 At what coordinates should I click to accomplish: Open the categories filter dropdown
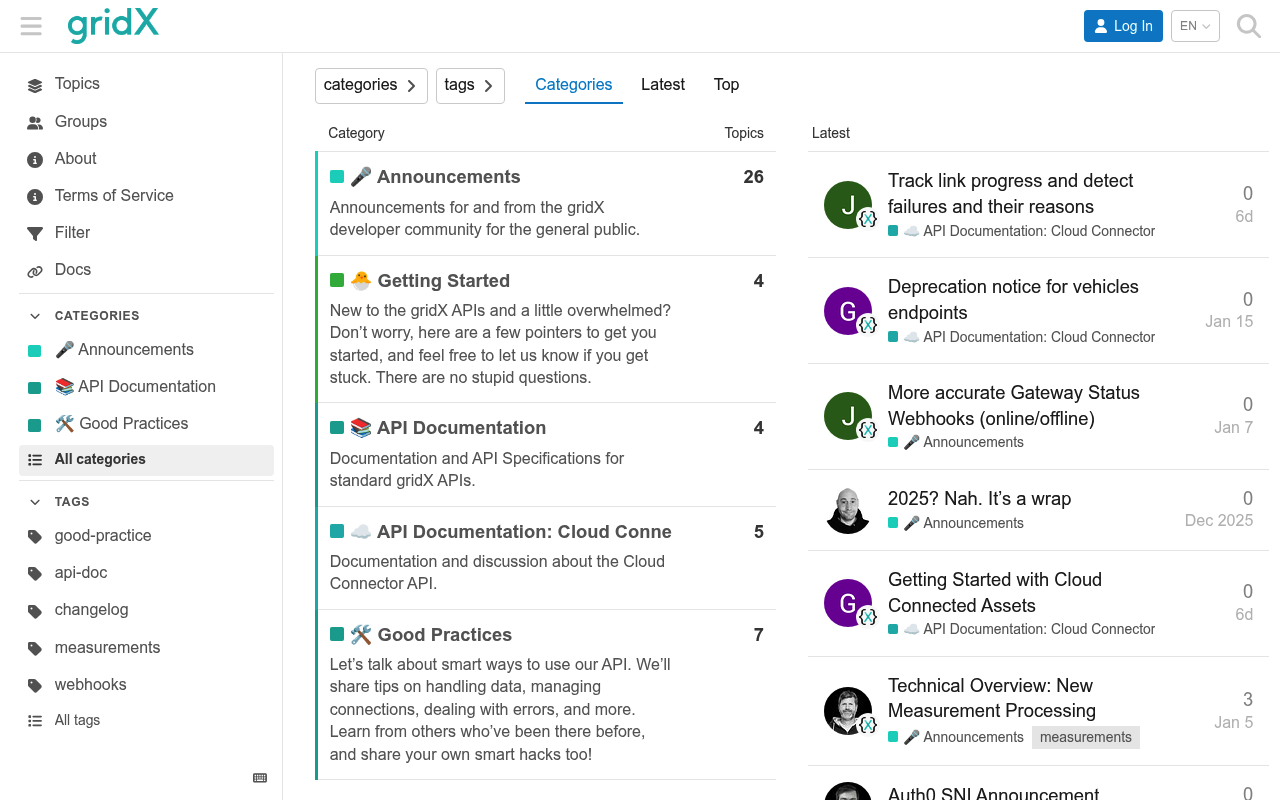(371, 86)
